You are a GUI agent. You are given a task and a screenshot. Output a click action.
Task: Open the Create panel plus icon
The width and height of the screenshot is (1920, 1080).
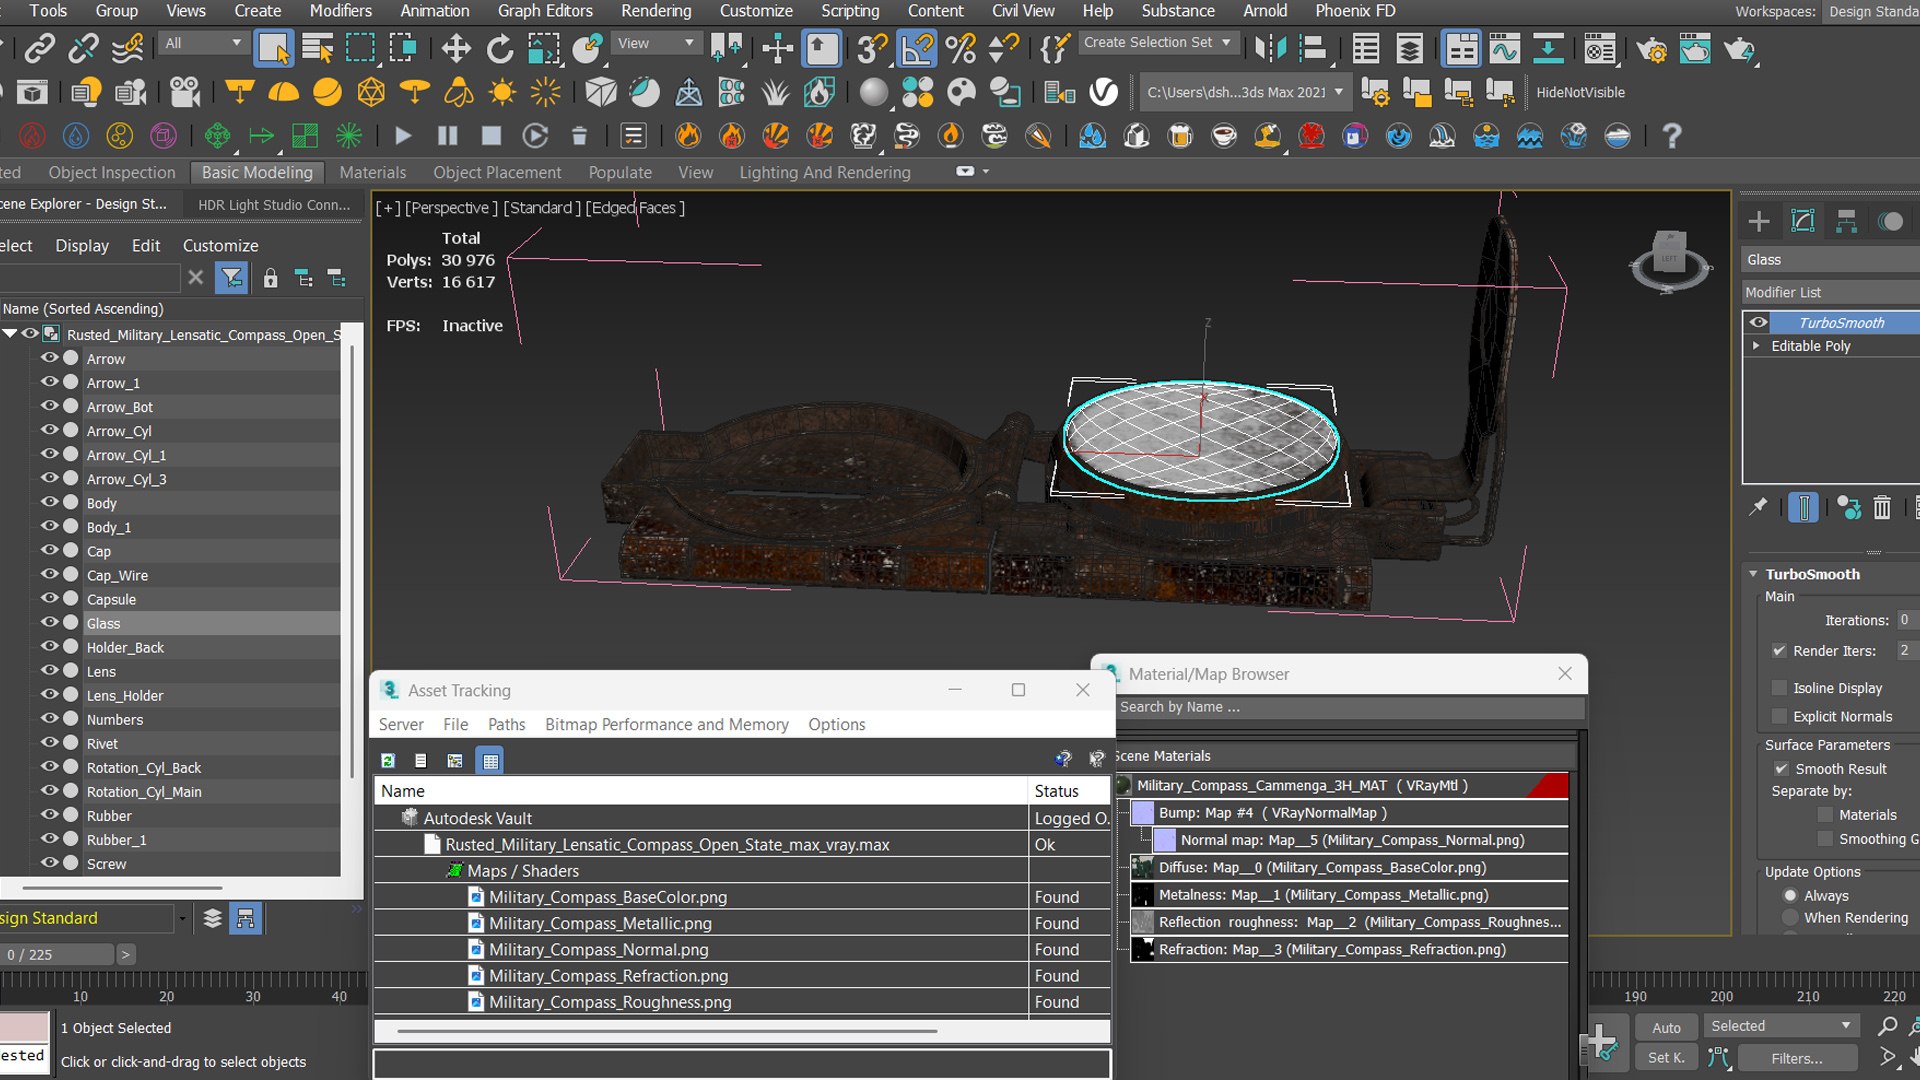point(1759,221)
